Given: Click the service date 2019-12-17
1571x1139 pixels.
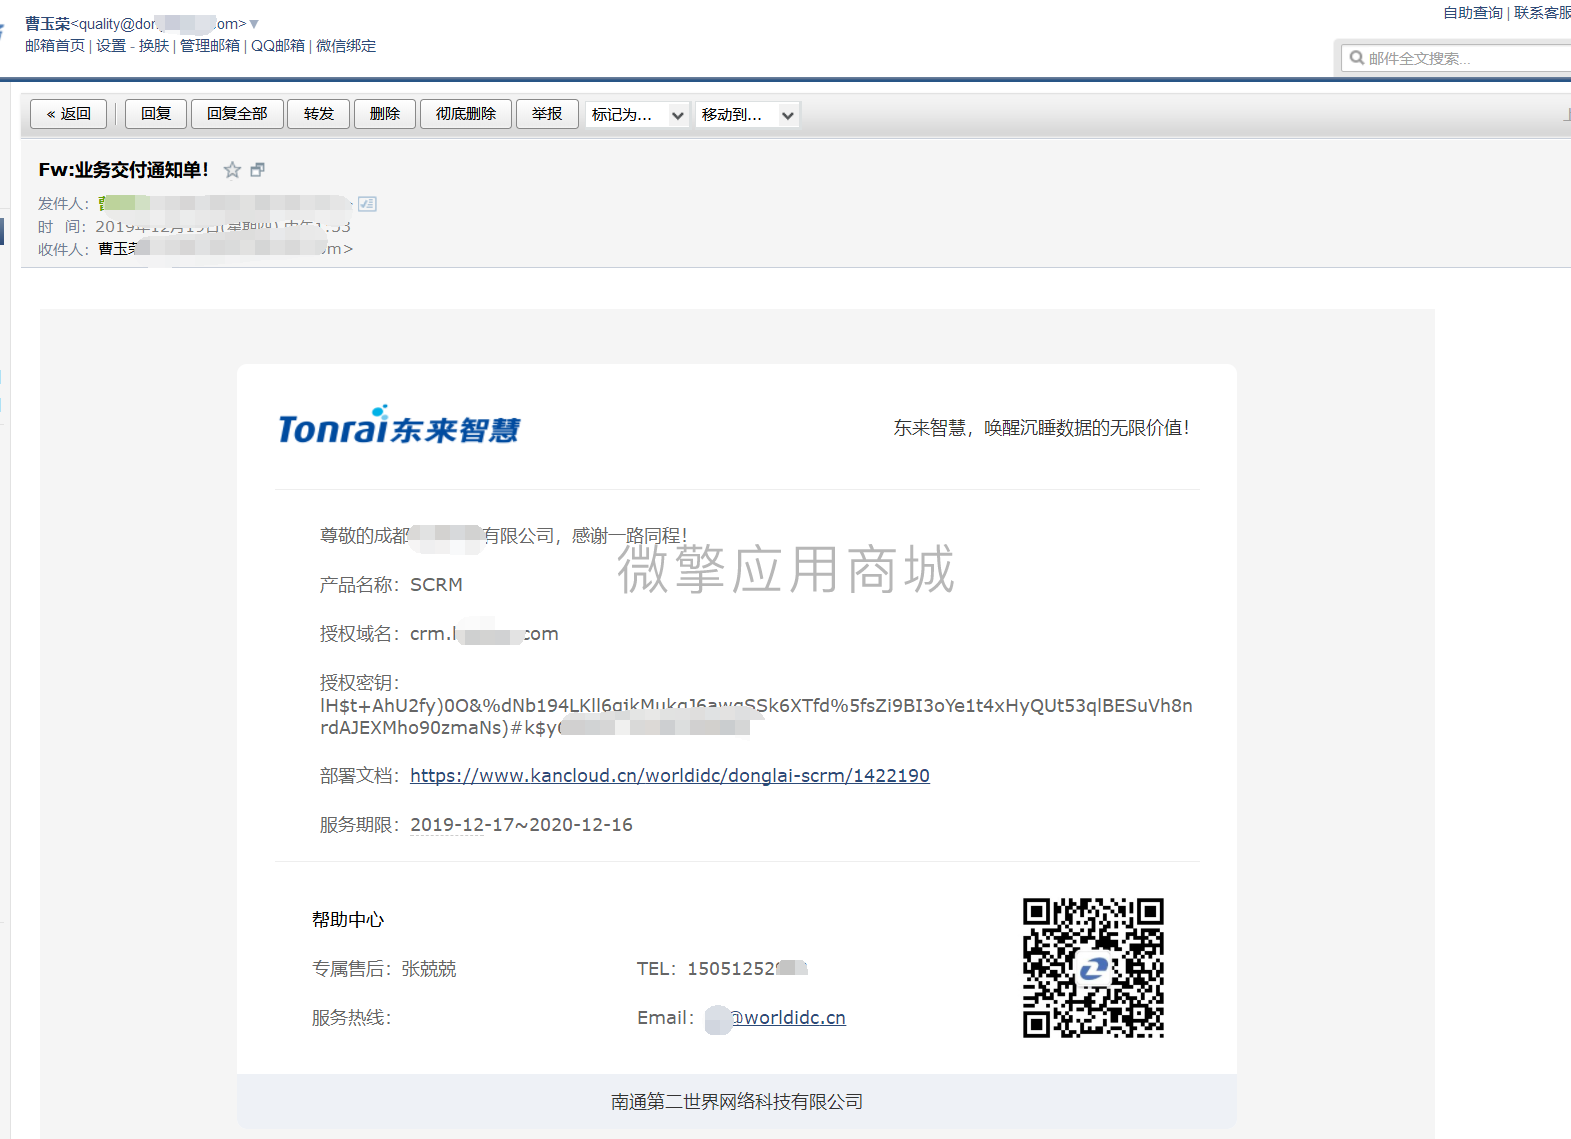Looking at the screenshot, I should pyautogui.click(x=462, y=825).
